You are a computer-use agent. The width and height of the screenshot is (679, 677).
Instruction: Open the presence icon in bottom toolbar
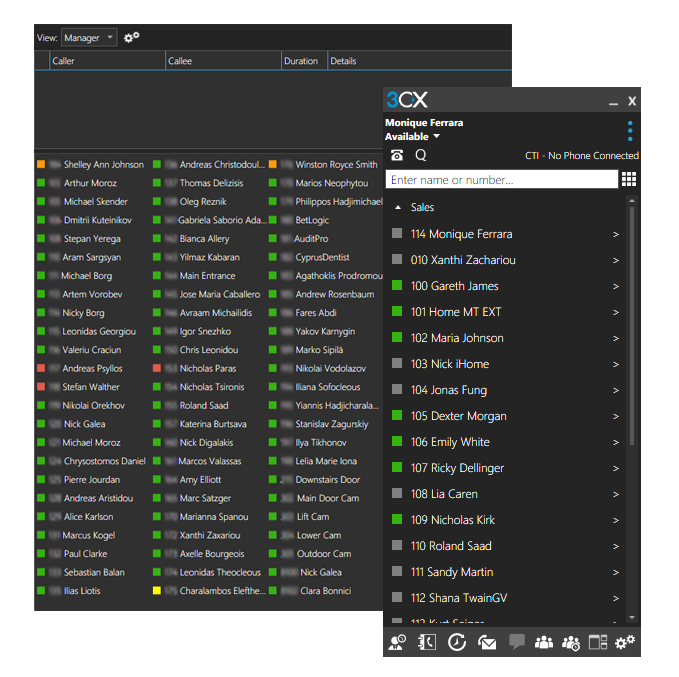396,643
